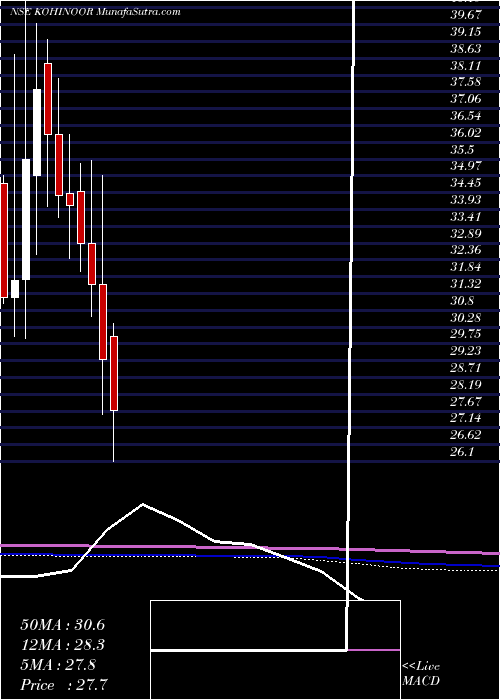Select the 27.14 price axis label
Viewport: 500px width, 700px height.
(466, 419)
